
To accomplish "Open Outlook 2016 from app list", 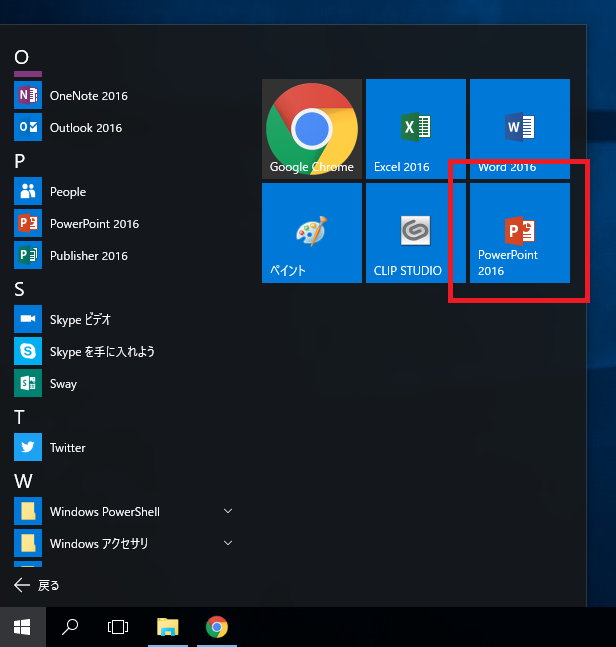I will [x=85, y=128].
